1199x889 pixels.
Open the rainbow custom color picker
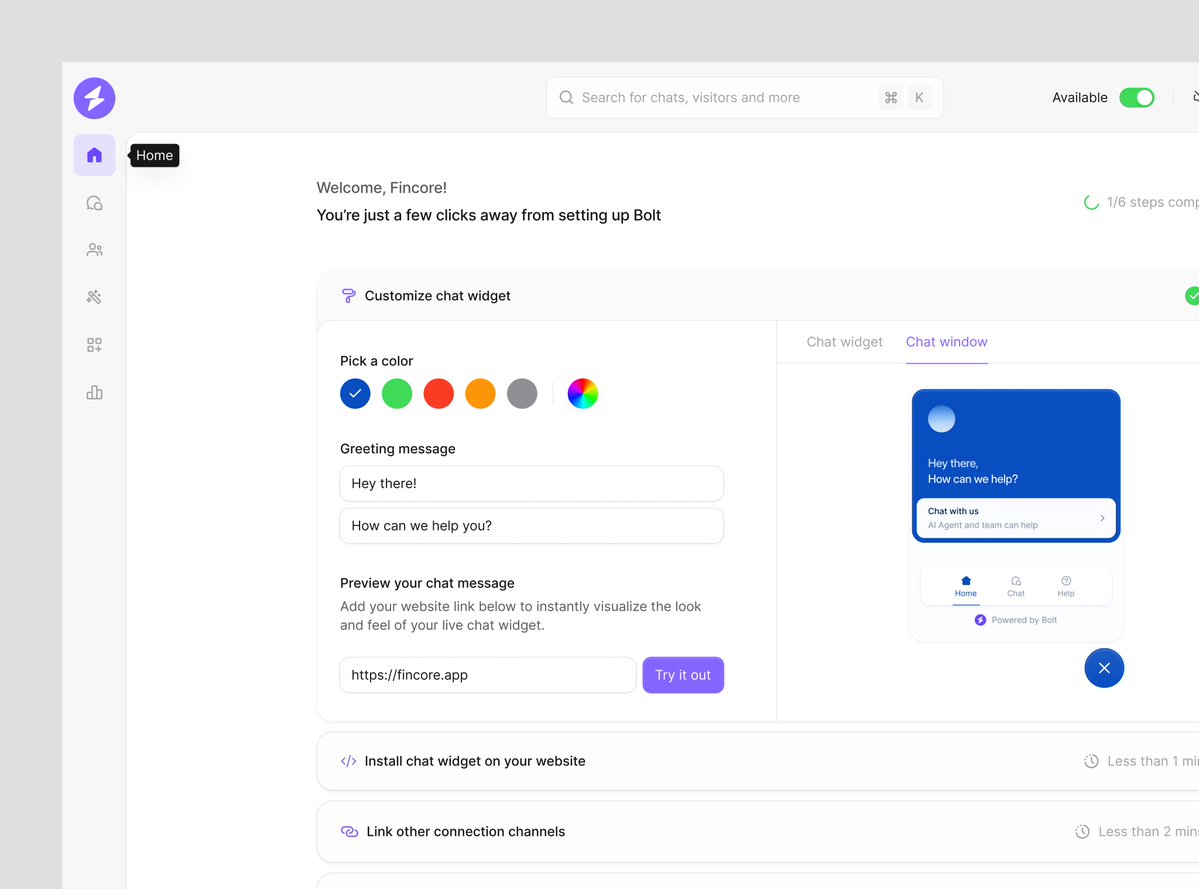click(583, 394)
